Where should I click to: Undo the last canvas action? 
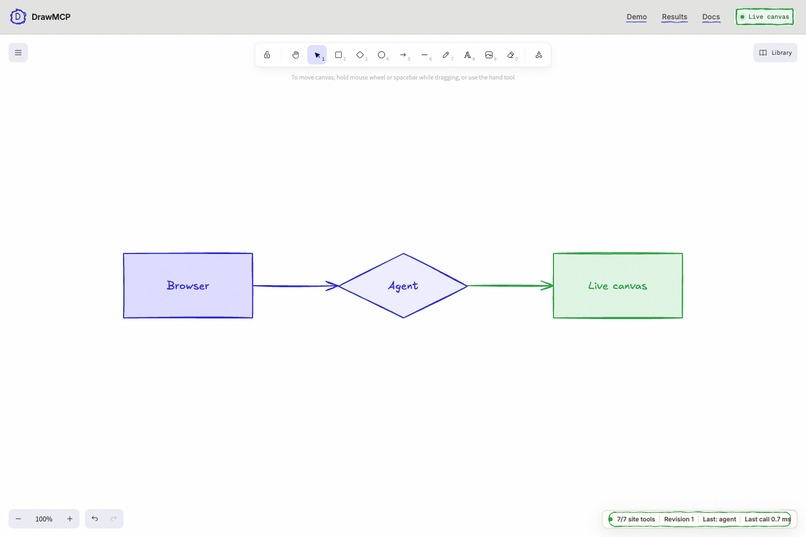pos(95,519)
